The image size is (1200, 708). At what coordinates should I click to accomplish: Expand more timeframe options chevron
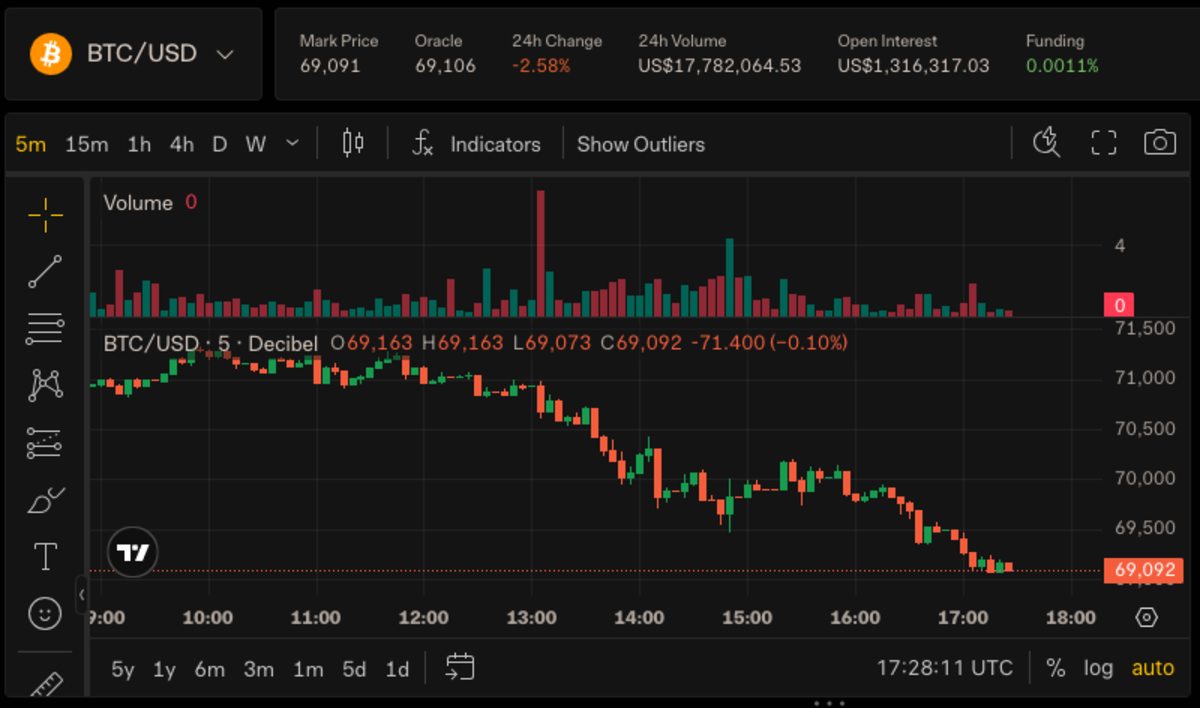click(x=292, y=143)
